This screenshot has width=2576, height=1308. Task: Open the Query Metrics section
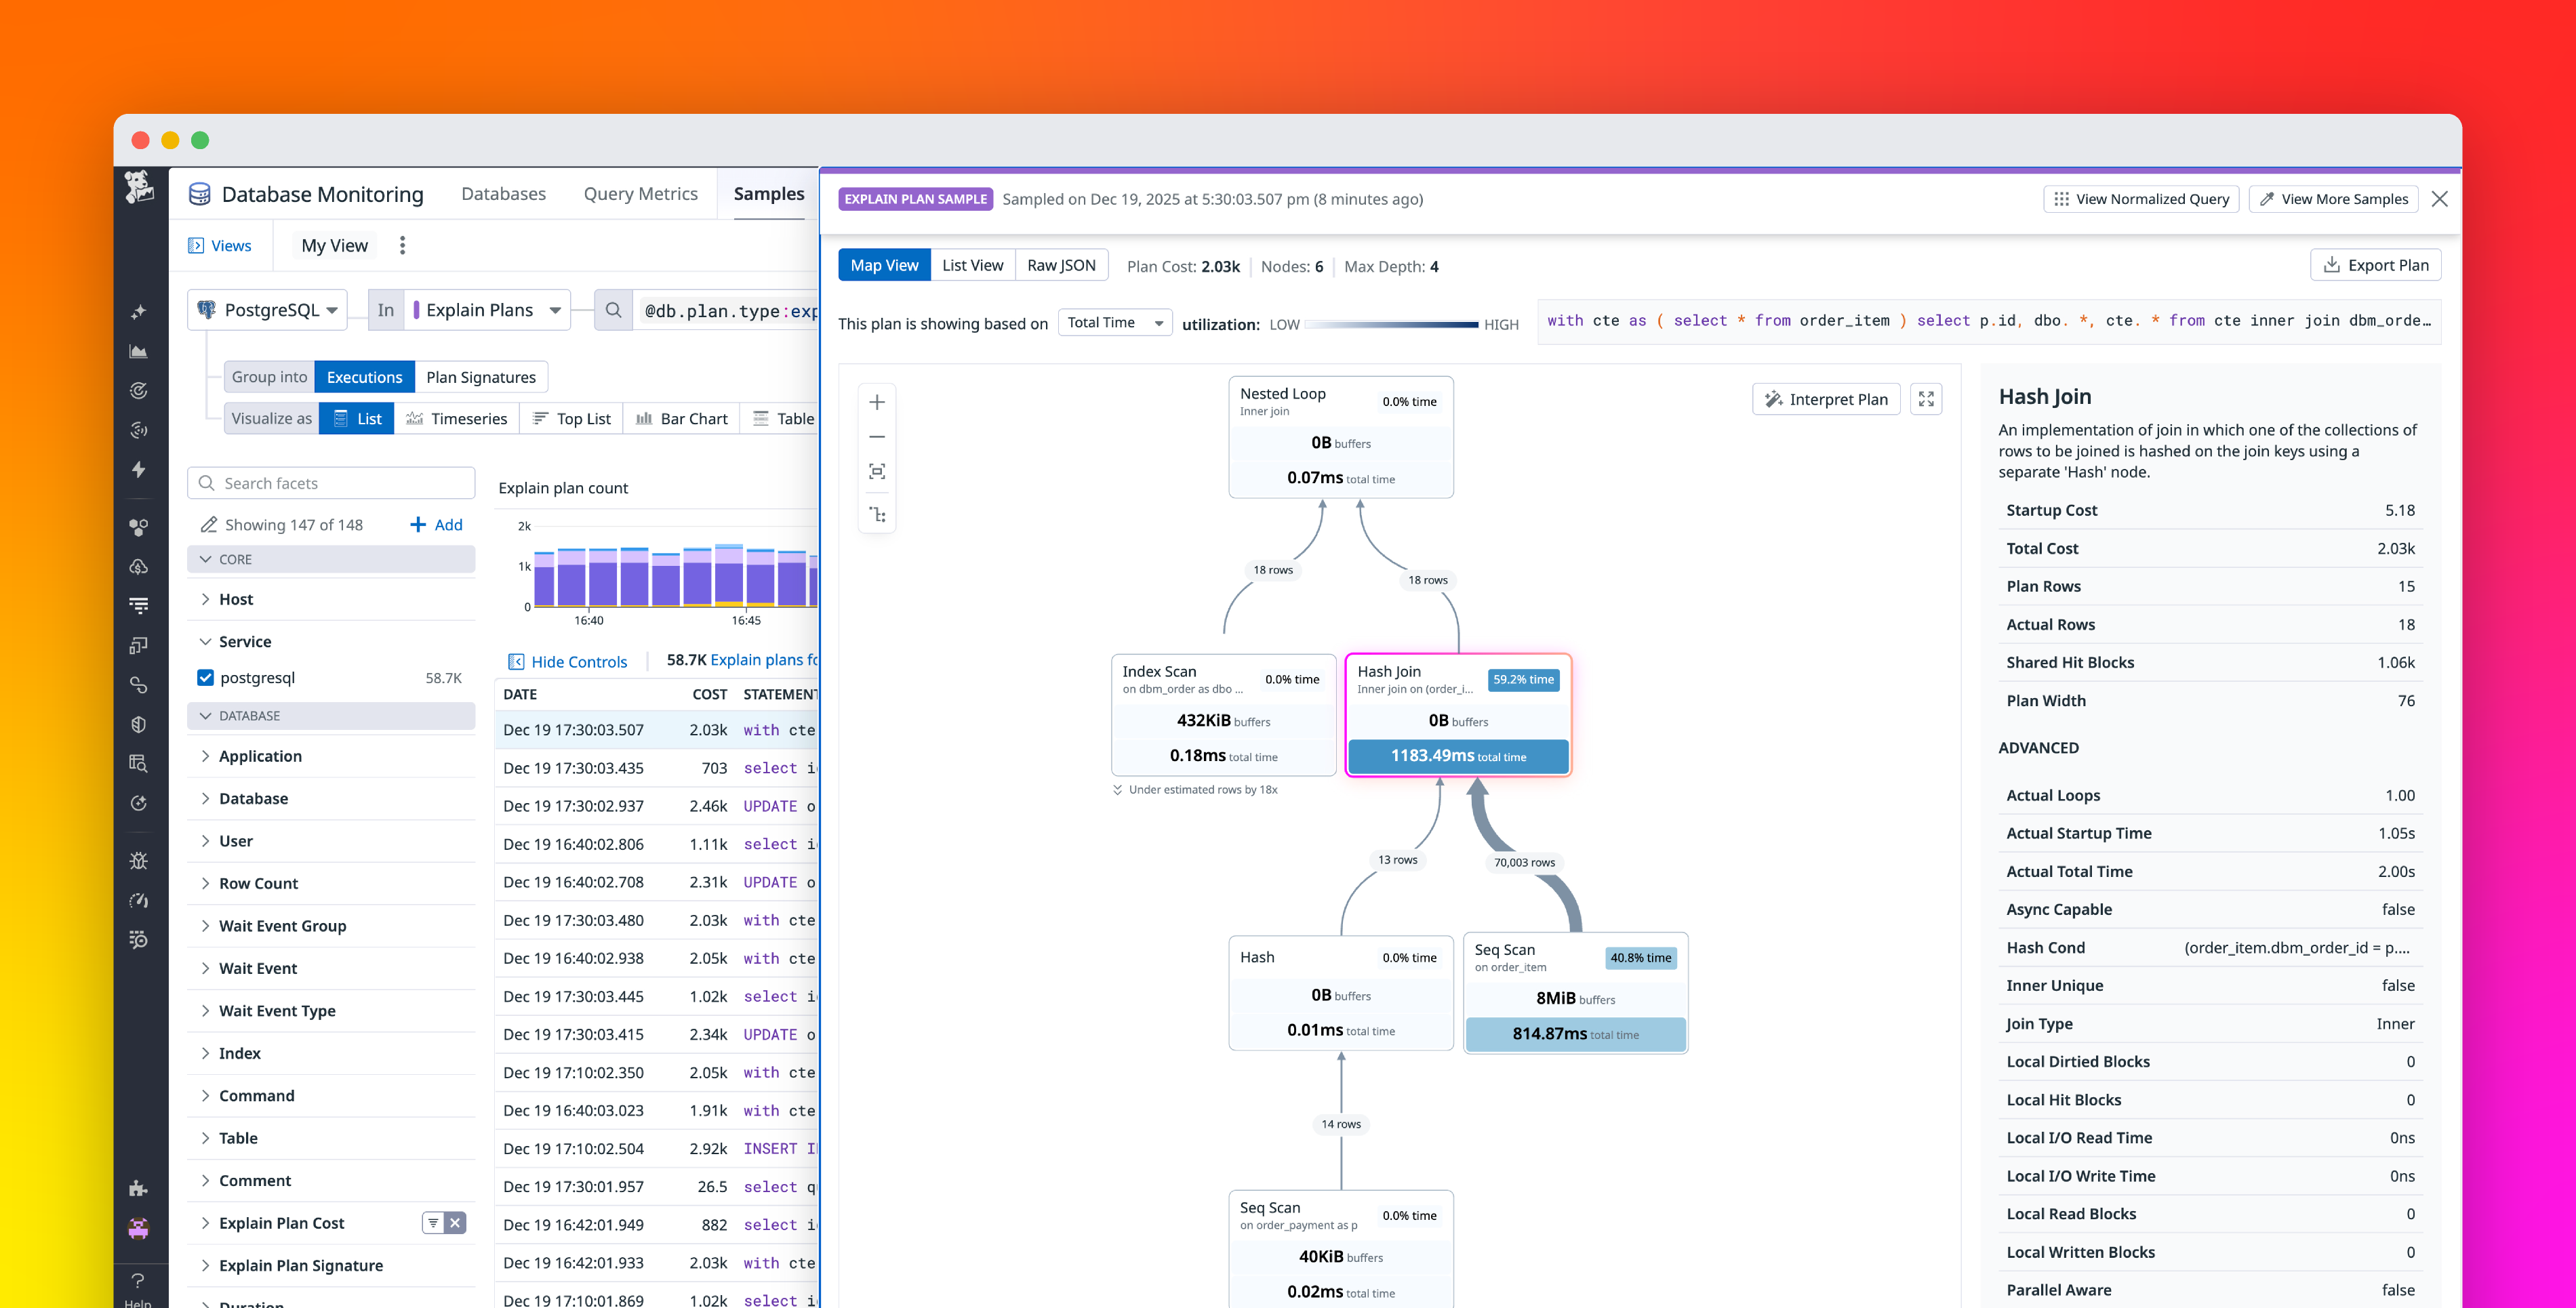[640, 193]
